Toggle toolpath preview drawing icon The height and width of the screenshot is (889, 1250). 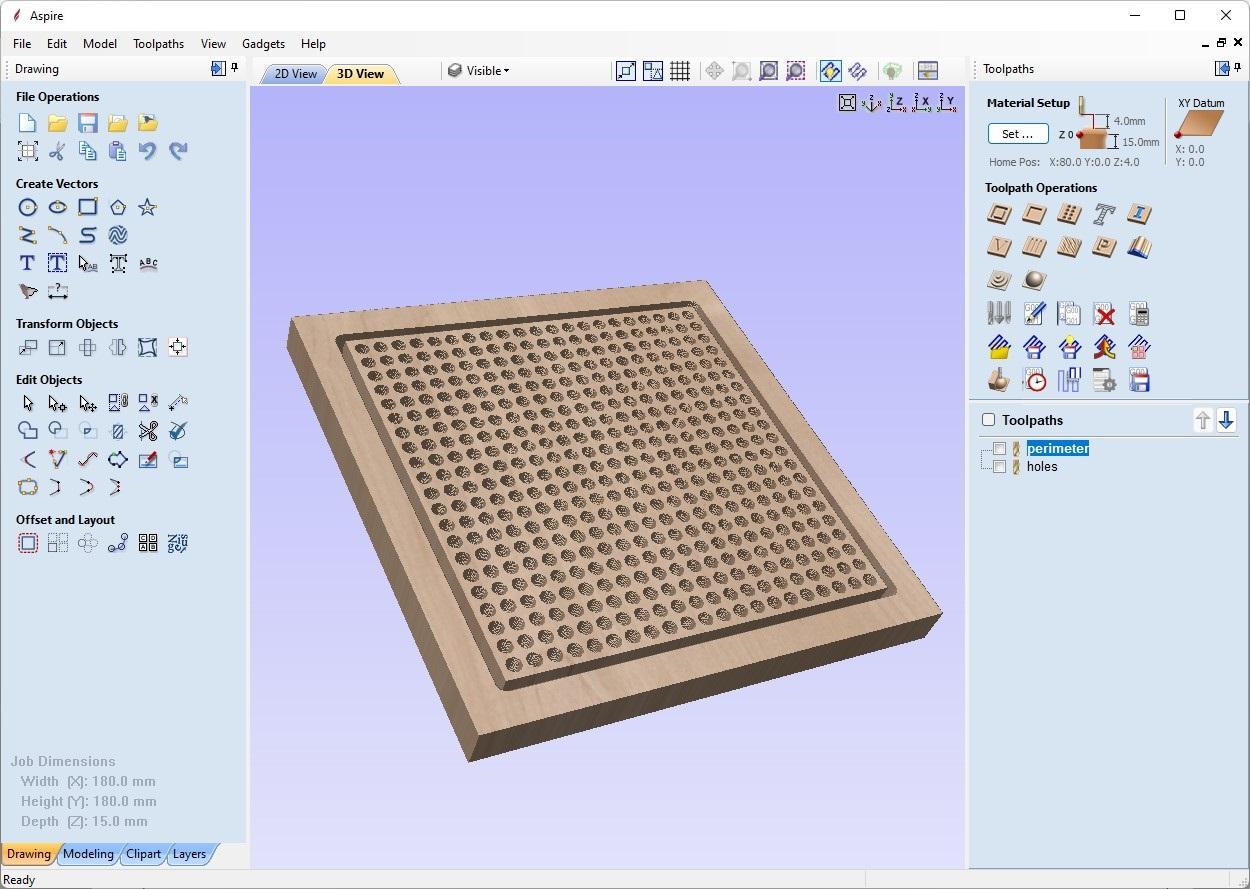830,71
